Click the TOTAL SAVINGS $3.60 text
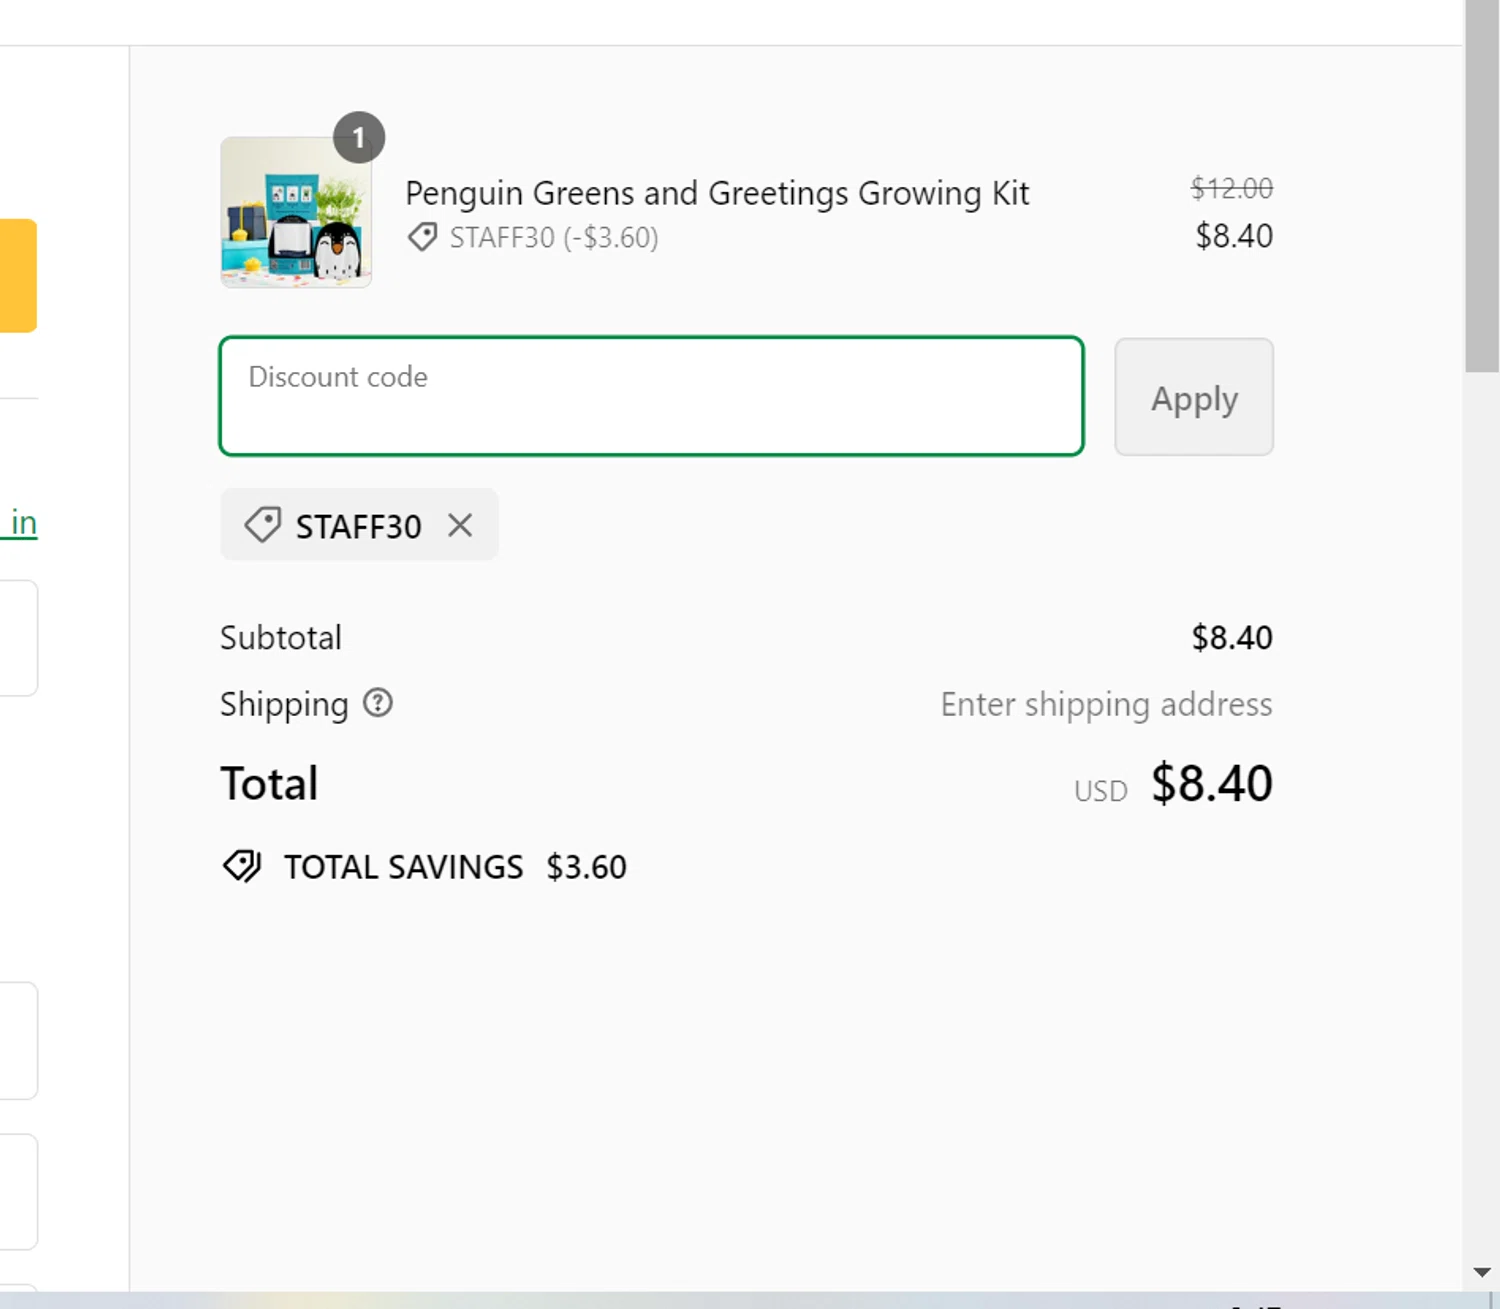This screenshot has width=1500, height=1309. [455, 867]
